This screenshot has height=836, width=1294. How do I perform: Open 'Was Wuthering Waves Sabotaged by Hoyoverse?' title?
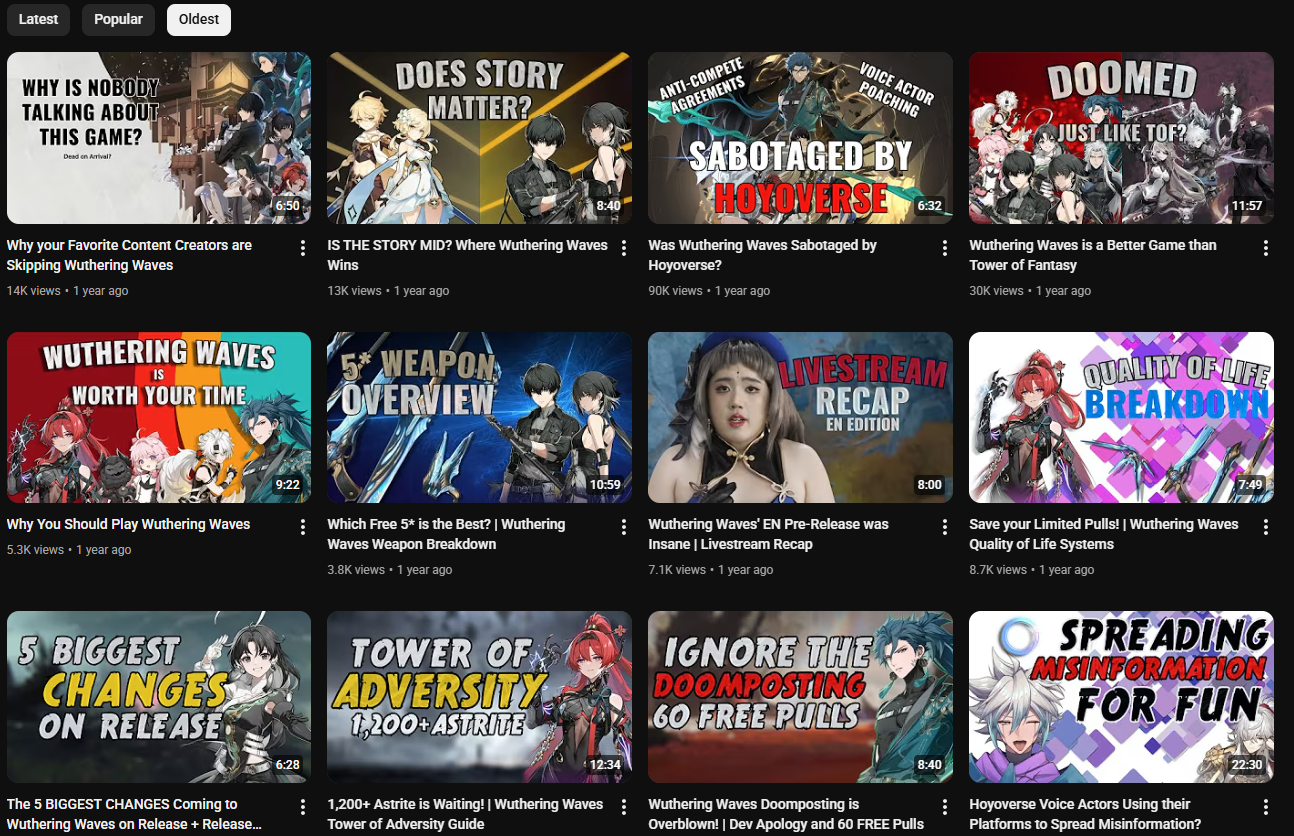(762, 255)
